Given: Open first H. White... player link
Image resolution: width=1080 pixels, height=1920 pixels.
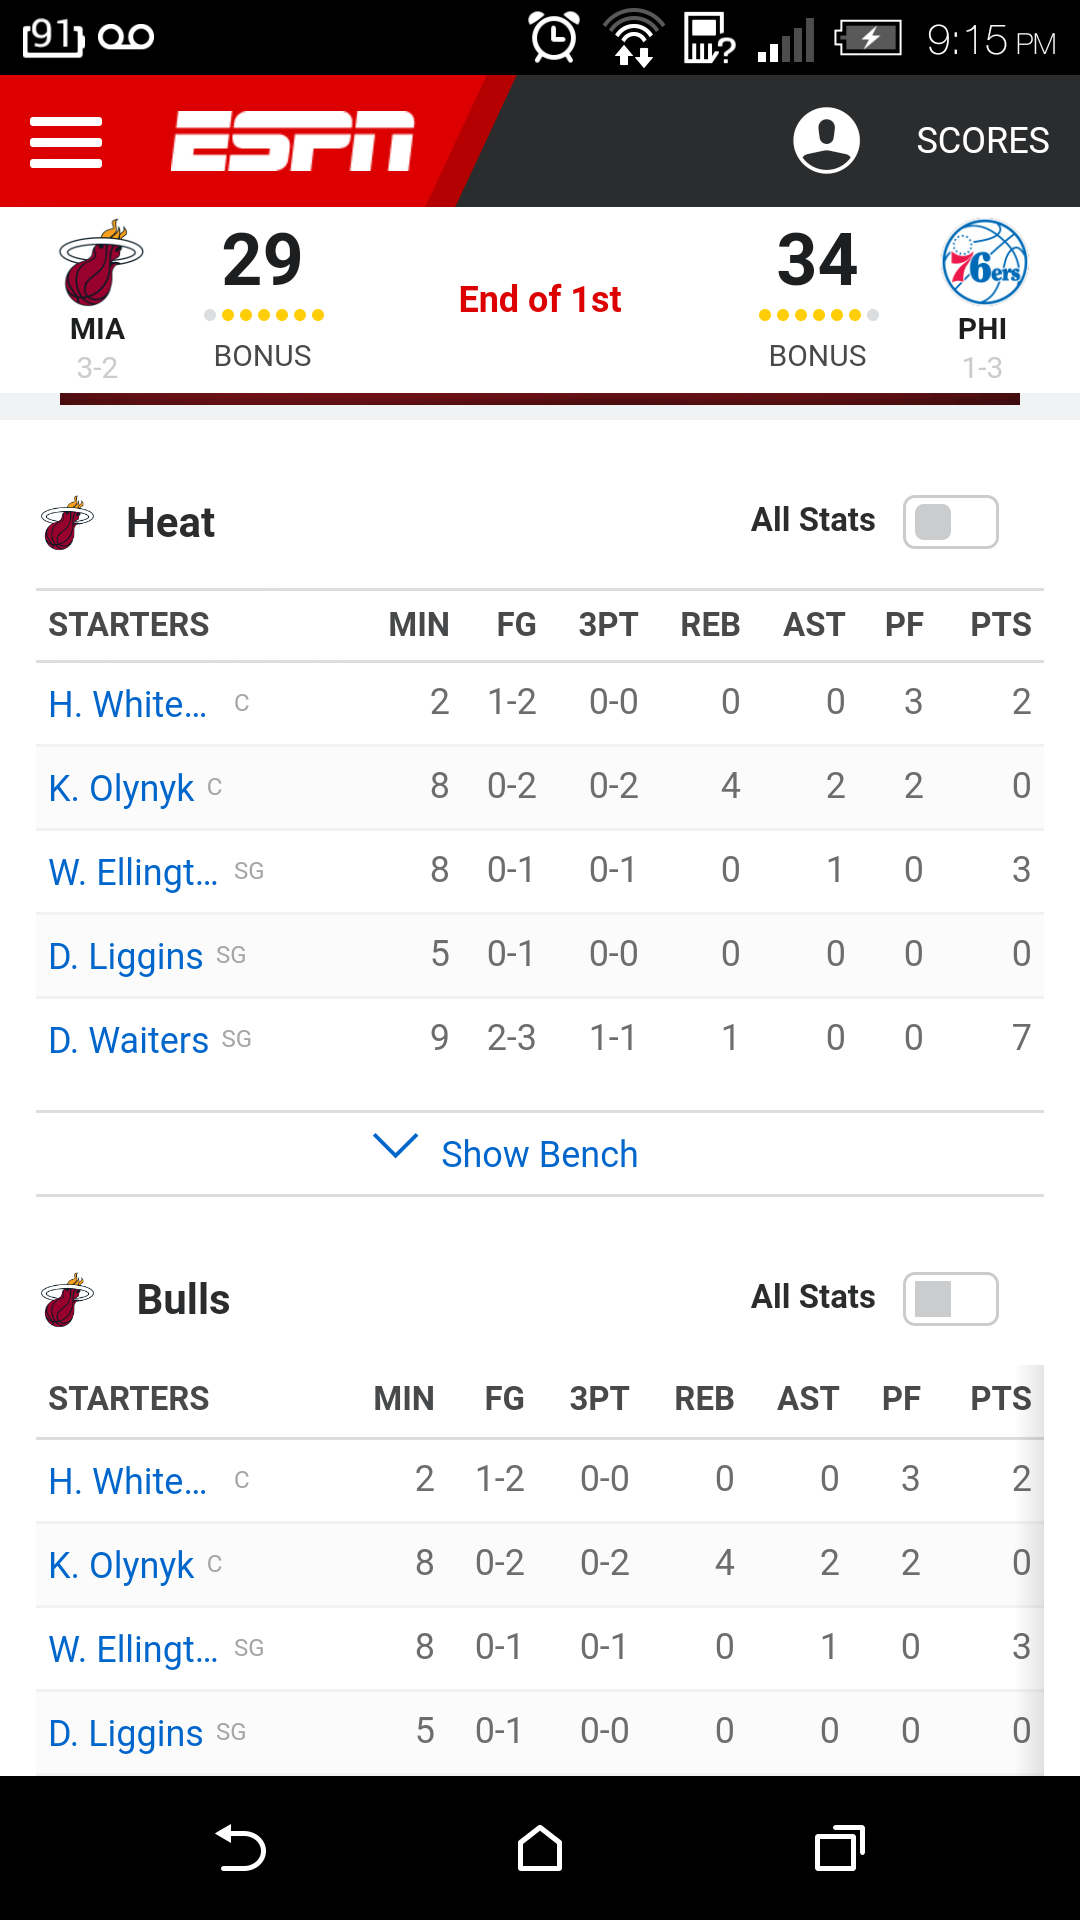Looking at the screenshot, I should pos(128,704).
